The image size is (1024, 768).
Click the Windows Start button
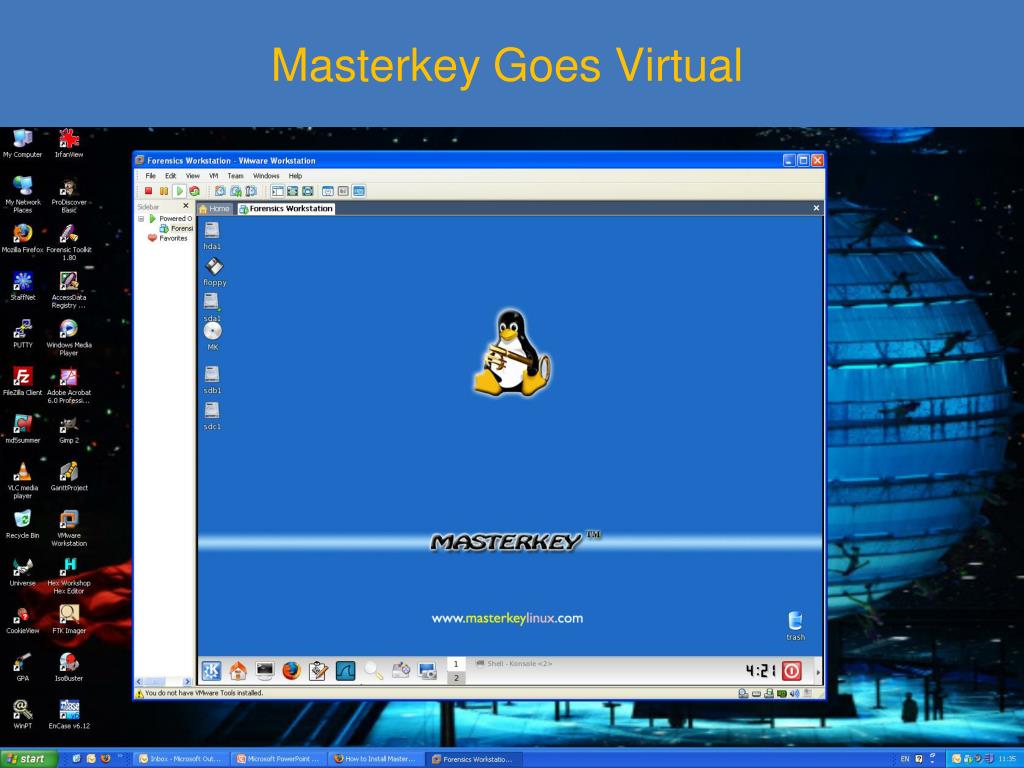tap(27, 759)
